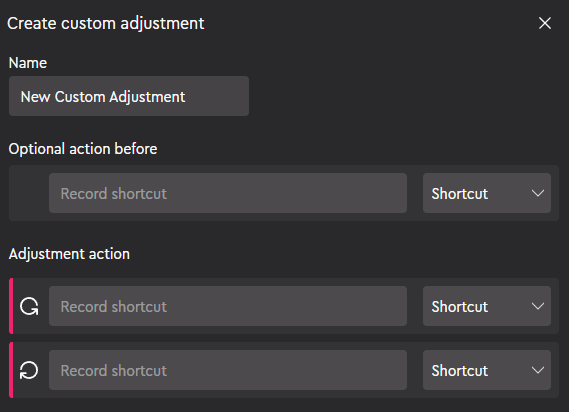Click Record shortcut beside the clockwise rotation icon

[228, 306]
